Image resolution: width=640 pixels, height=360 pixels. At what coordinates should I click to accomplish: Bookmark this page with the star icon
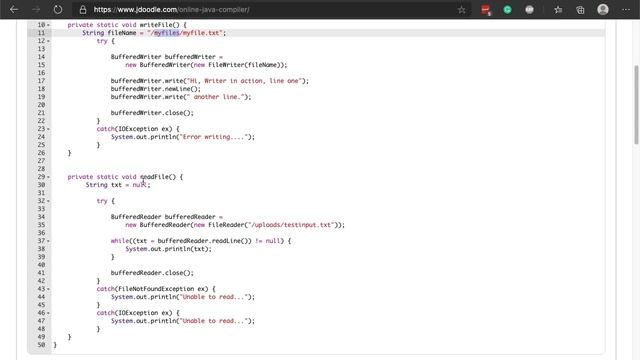coord(461,10)
